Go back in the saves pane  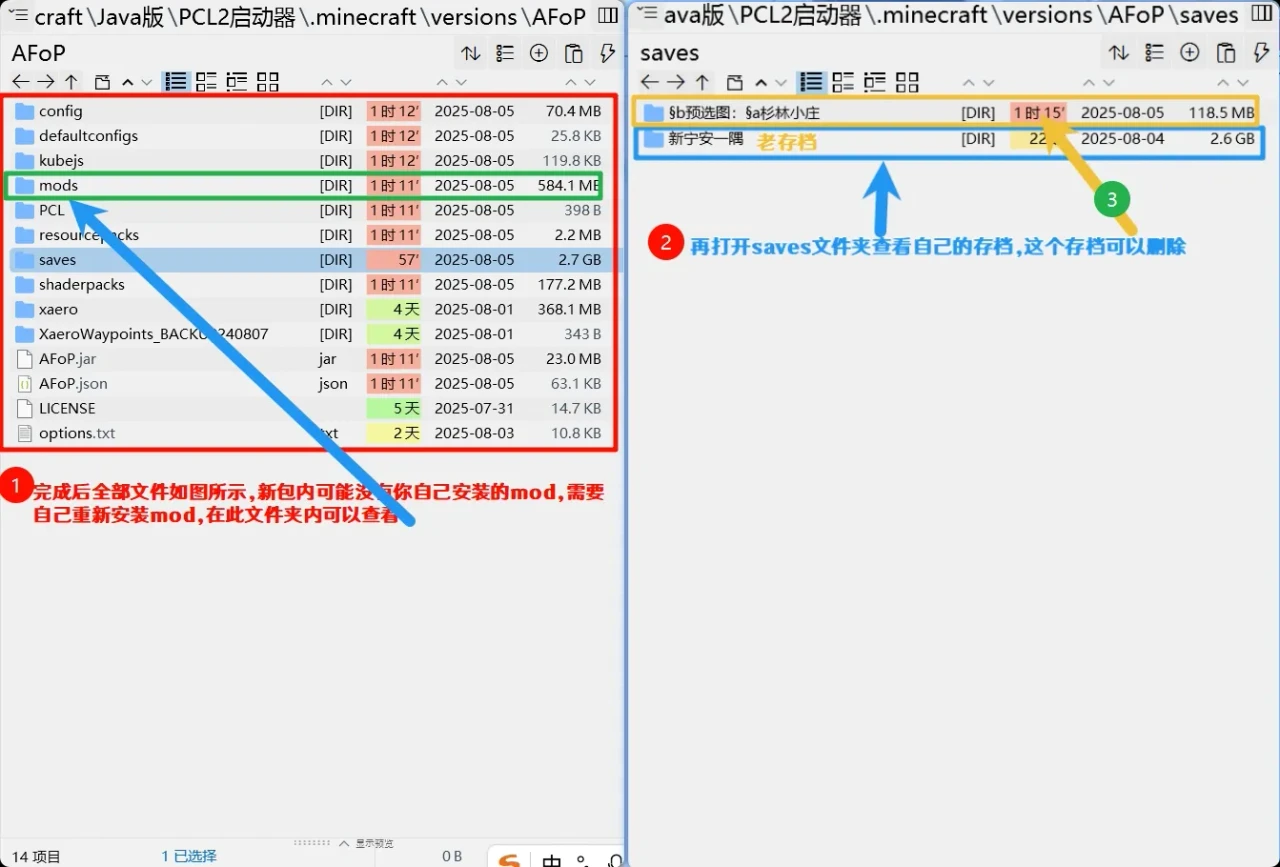pyautogui.click(x=650, y=82)
